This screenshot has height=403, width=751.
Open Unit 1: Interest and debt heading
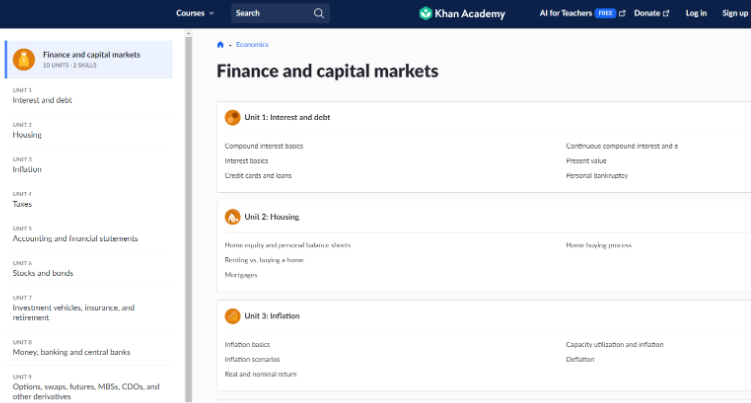pyautogui.click(x=287, y=117)
